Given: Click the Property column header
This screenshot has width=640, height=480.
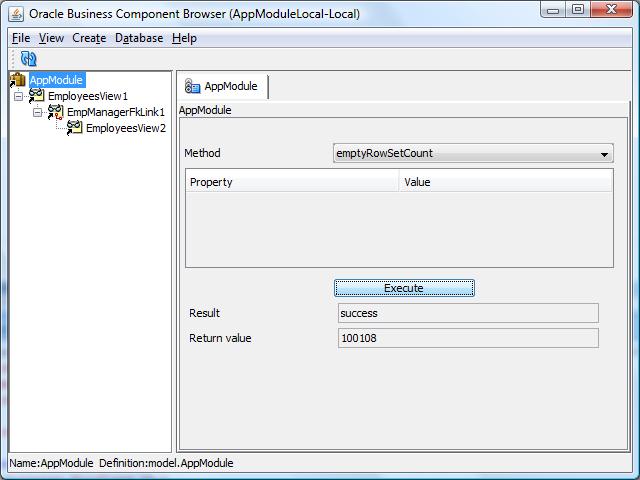Looking at the screenshot, I should click(x=292, y=182).
